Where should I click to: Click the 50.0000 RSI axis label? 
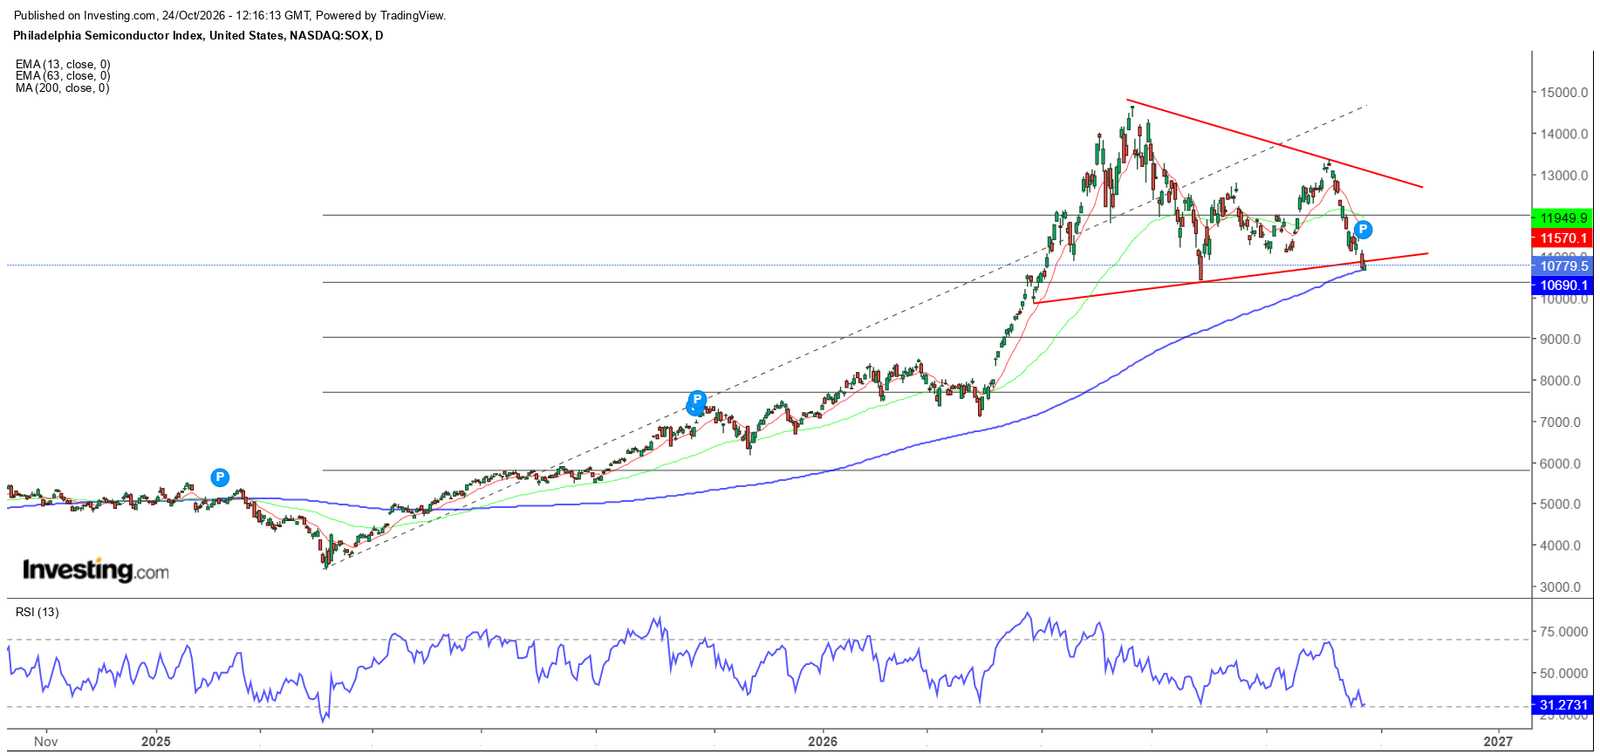pyautogui.click(x=1564, y=674)
